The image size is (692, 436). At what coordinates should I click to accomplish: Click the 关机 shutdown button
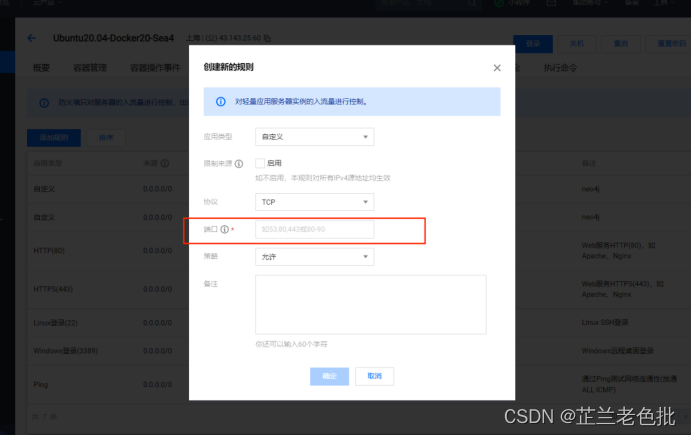577,44
